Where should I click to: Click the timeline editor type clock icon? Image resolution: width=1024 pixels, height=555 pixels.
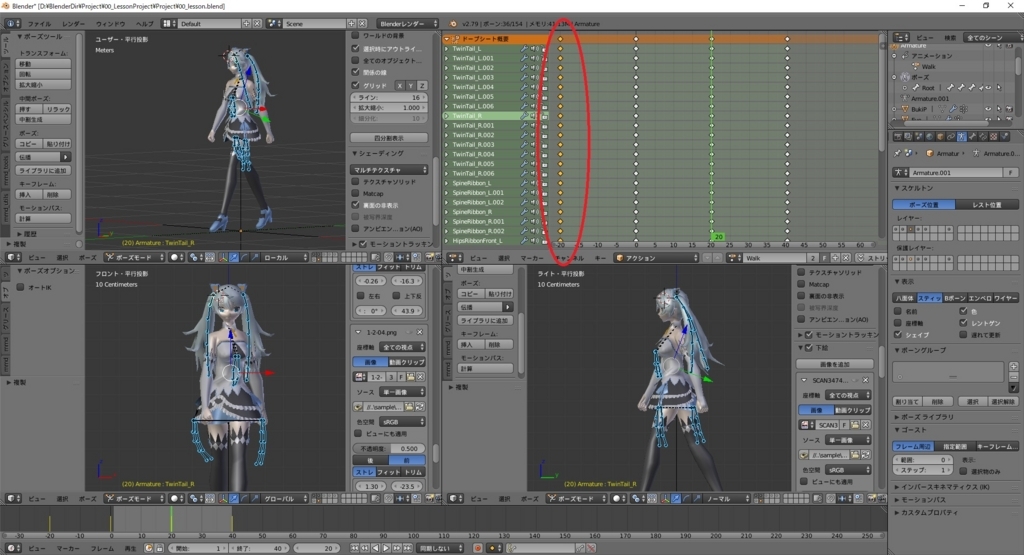[x=12, y=548]
